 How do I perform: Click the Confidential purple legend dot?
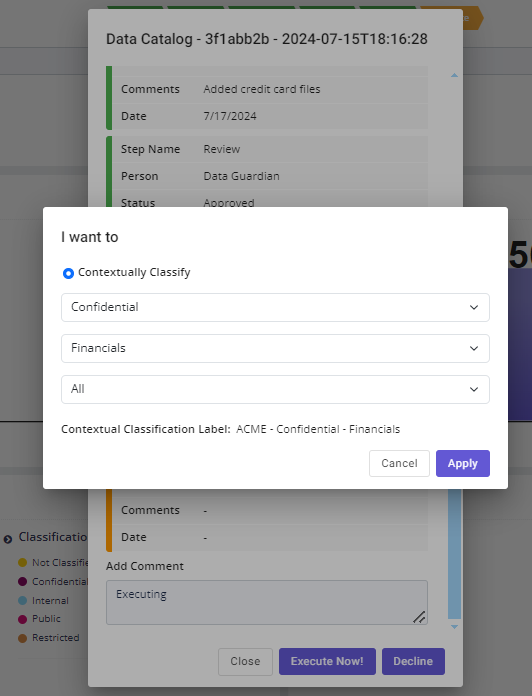coord(22,581)
